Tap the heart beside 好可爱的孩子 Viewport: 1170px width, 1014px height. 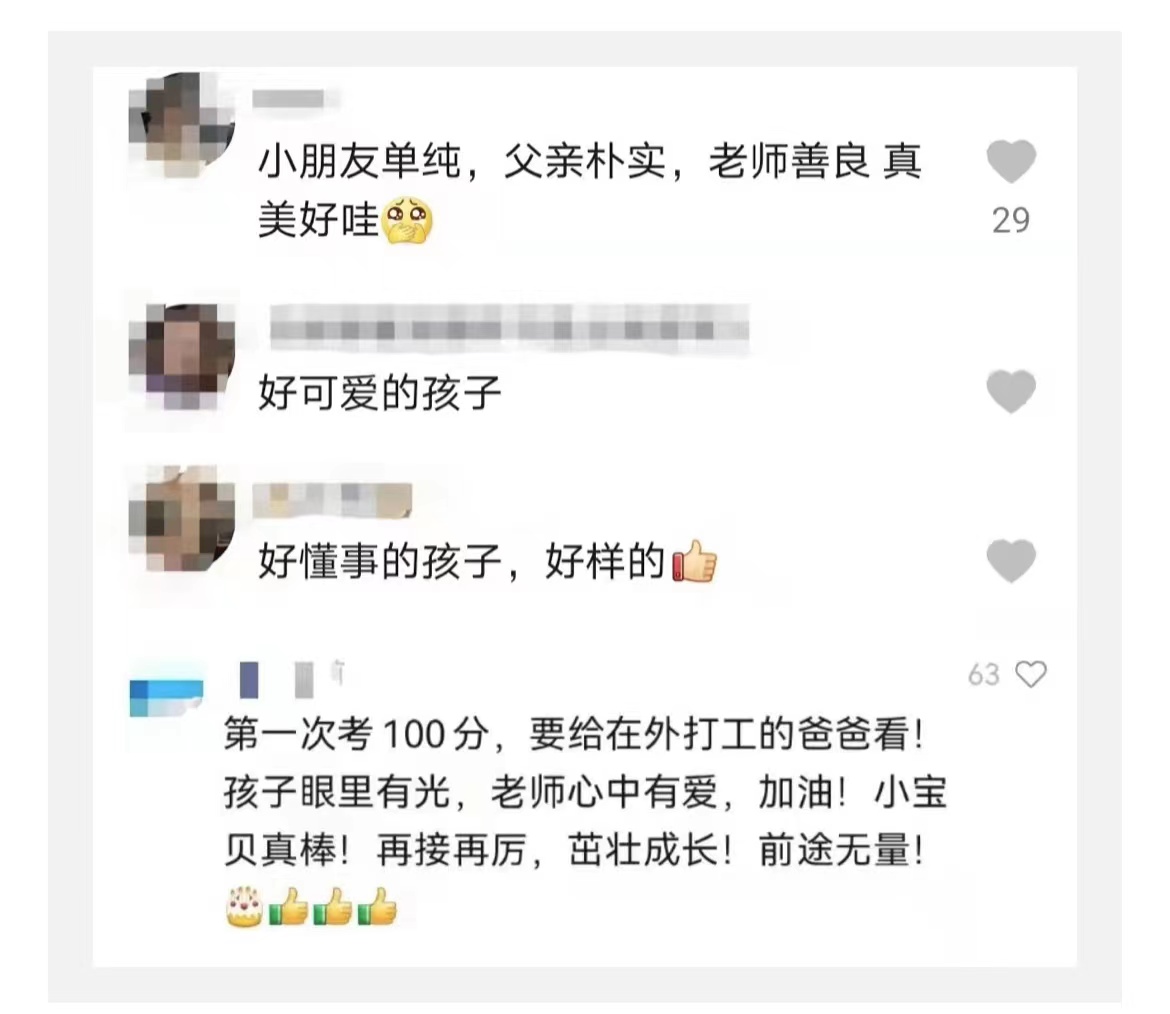coord(1011,392)
